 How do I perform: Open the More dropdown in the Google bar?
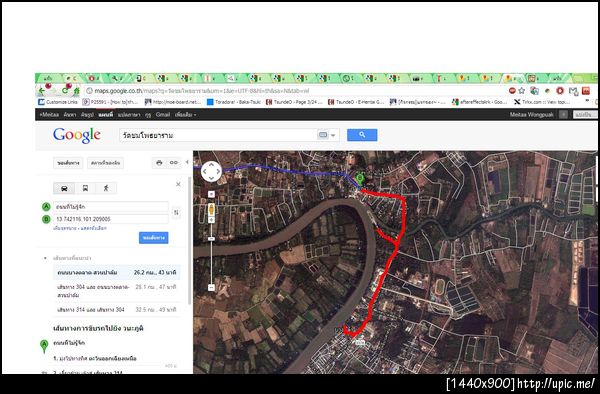point(186,114)
